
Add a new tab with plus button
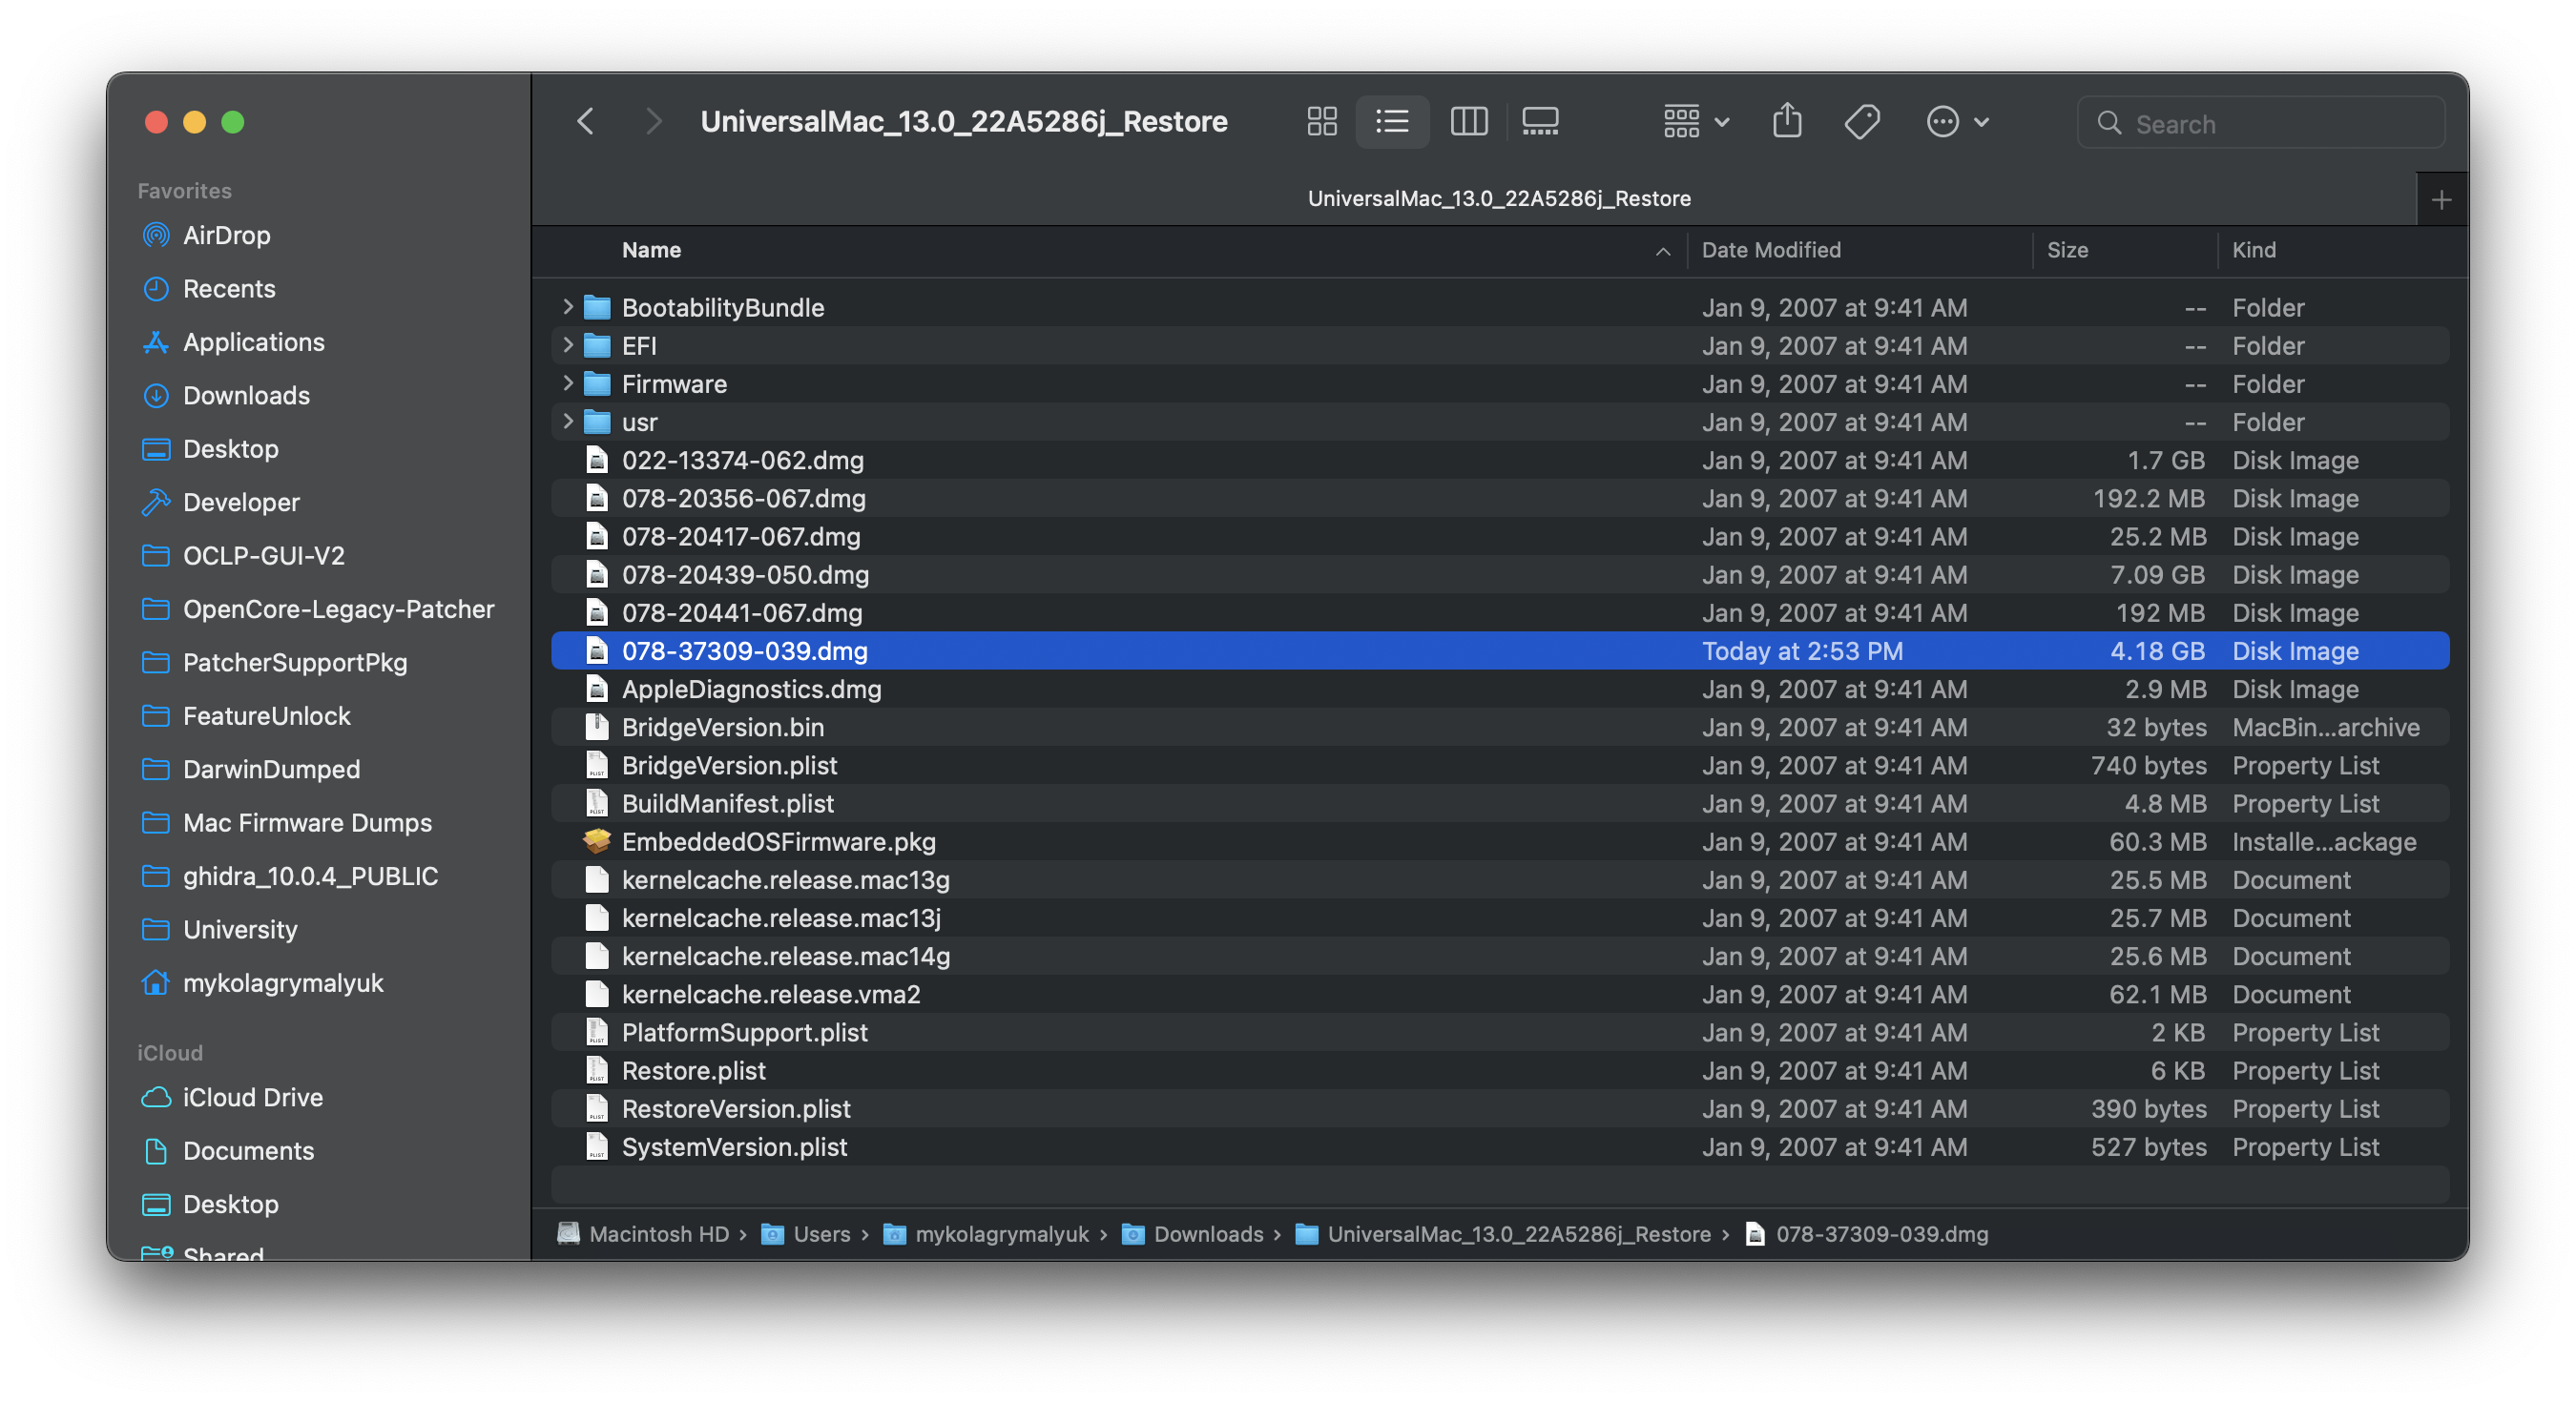point(2441,199)
